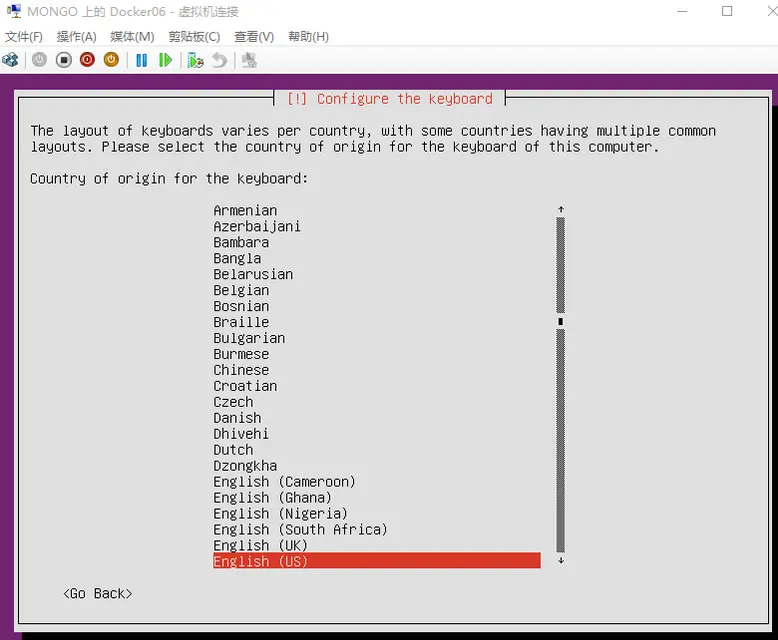Select Bangla keyboard layout
This screenshot has width=778, height=640.
pos(237,258)
